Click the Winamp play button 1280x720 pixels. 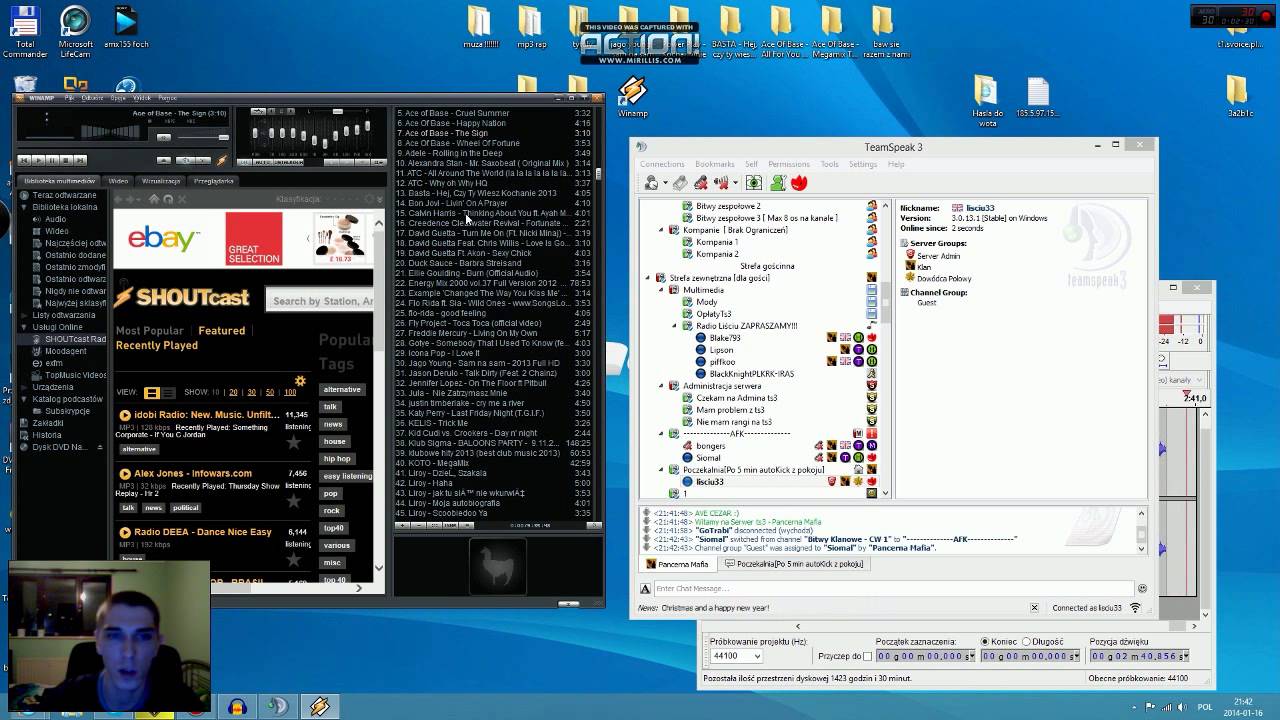[39, 160]
